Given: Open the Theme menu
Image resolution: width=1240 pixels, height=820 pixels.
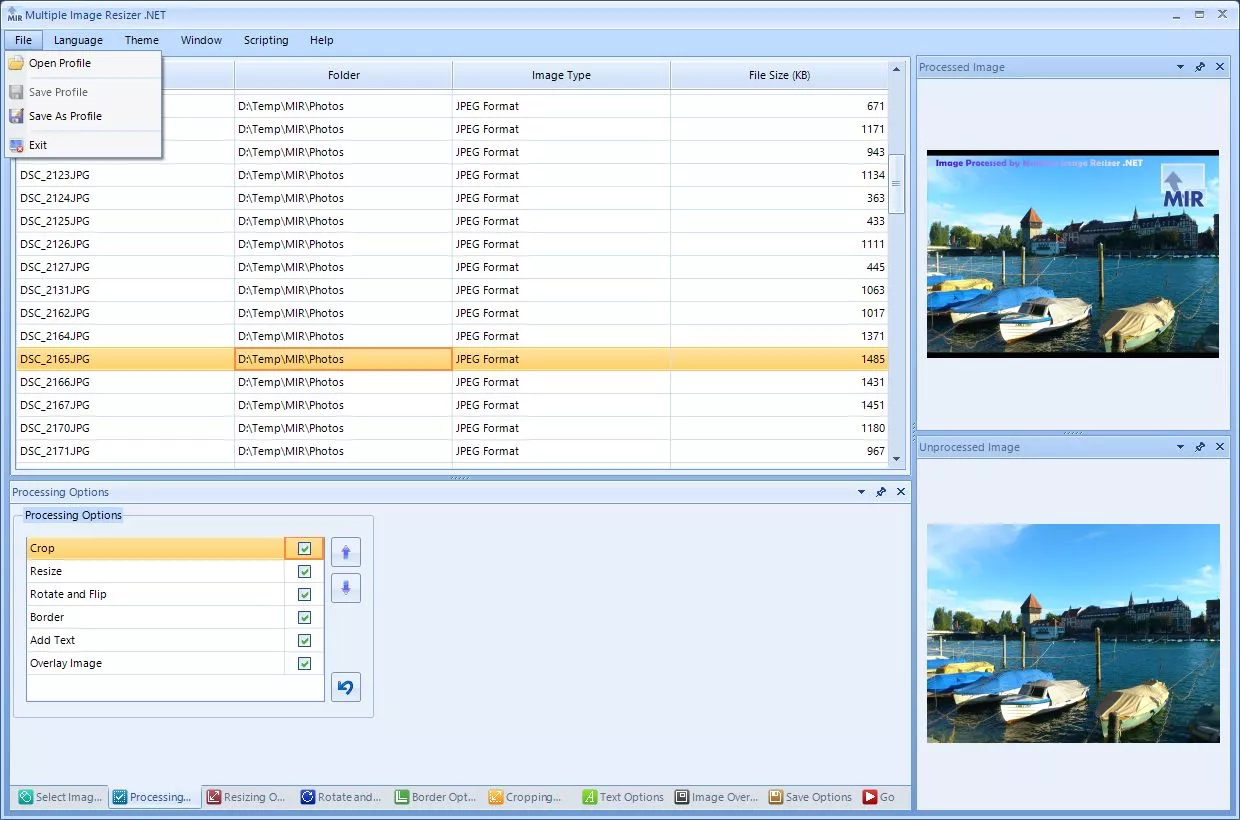Looking at the screenshot, I should tap(141, 40).
